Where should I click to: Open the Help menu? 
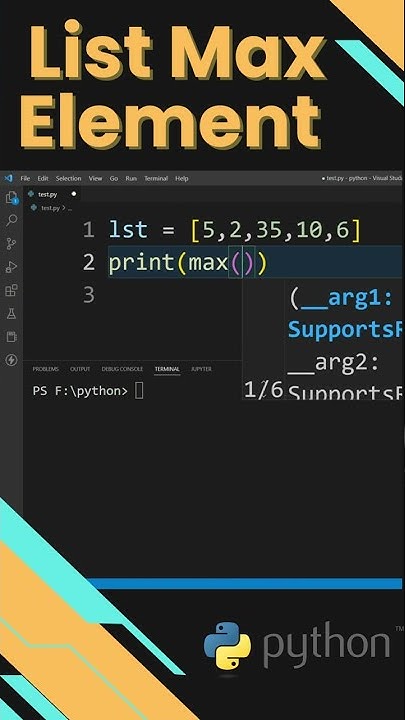tap(182, 178)
